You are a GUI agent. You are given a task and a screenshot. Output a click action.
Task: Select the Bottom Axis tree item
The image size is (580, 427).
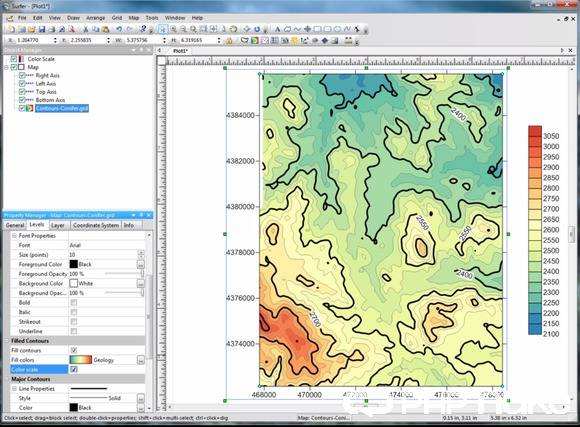tap(50, 100)
